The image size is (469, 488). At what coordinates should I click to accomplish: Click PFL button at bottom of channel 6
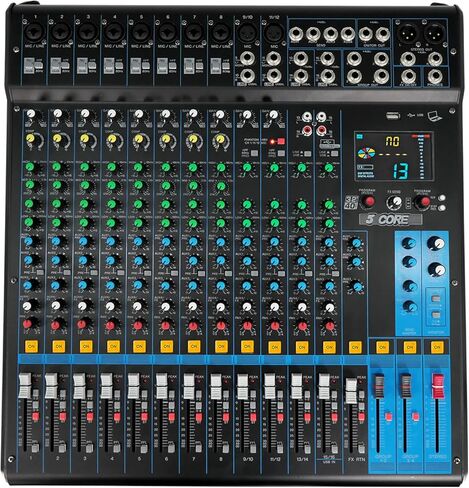click(171, 447)
